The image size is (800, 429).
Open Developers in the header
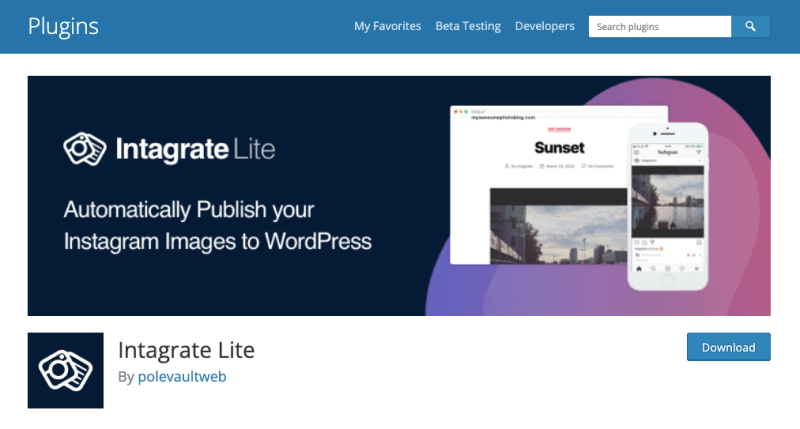[x=544, y=26]
